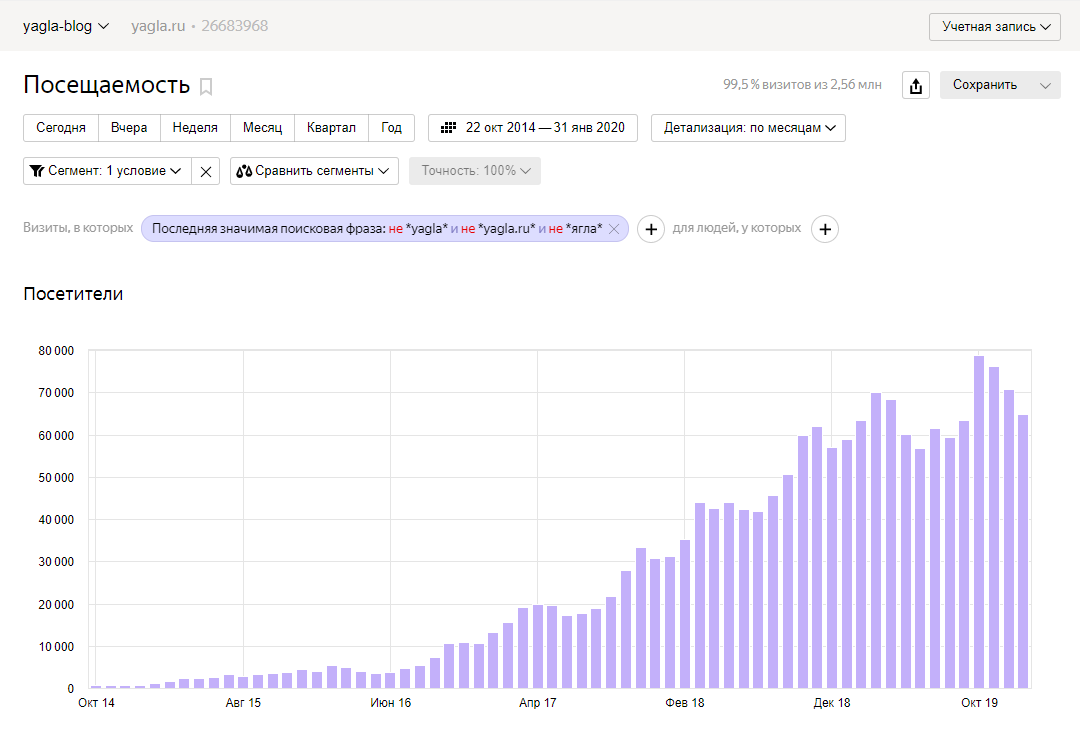Choose the Год period tab
The image size is (1080, 744).
click(x=391, y=128)
